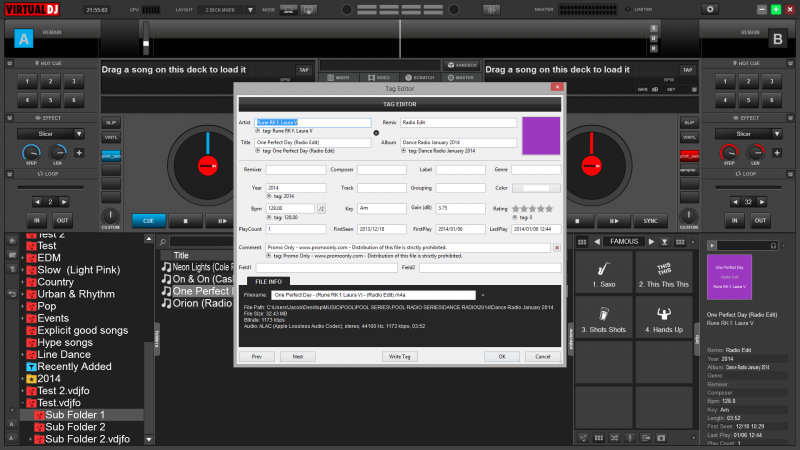Toggle the Rating tag radio button
The image size is (800, 450).
[x=515, y=217]
